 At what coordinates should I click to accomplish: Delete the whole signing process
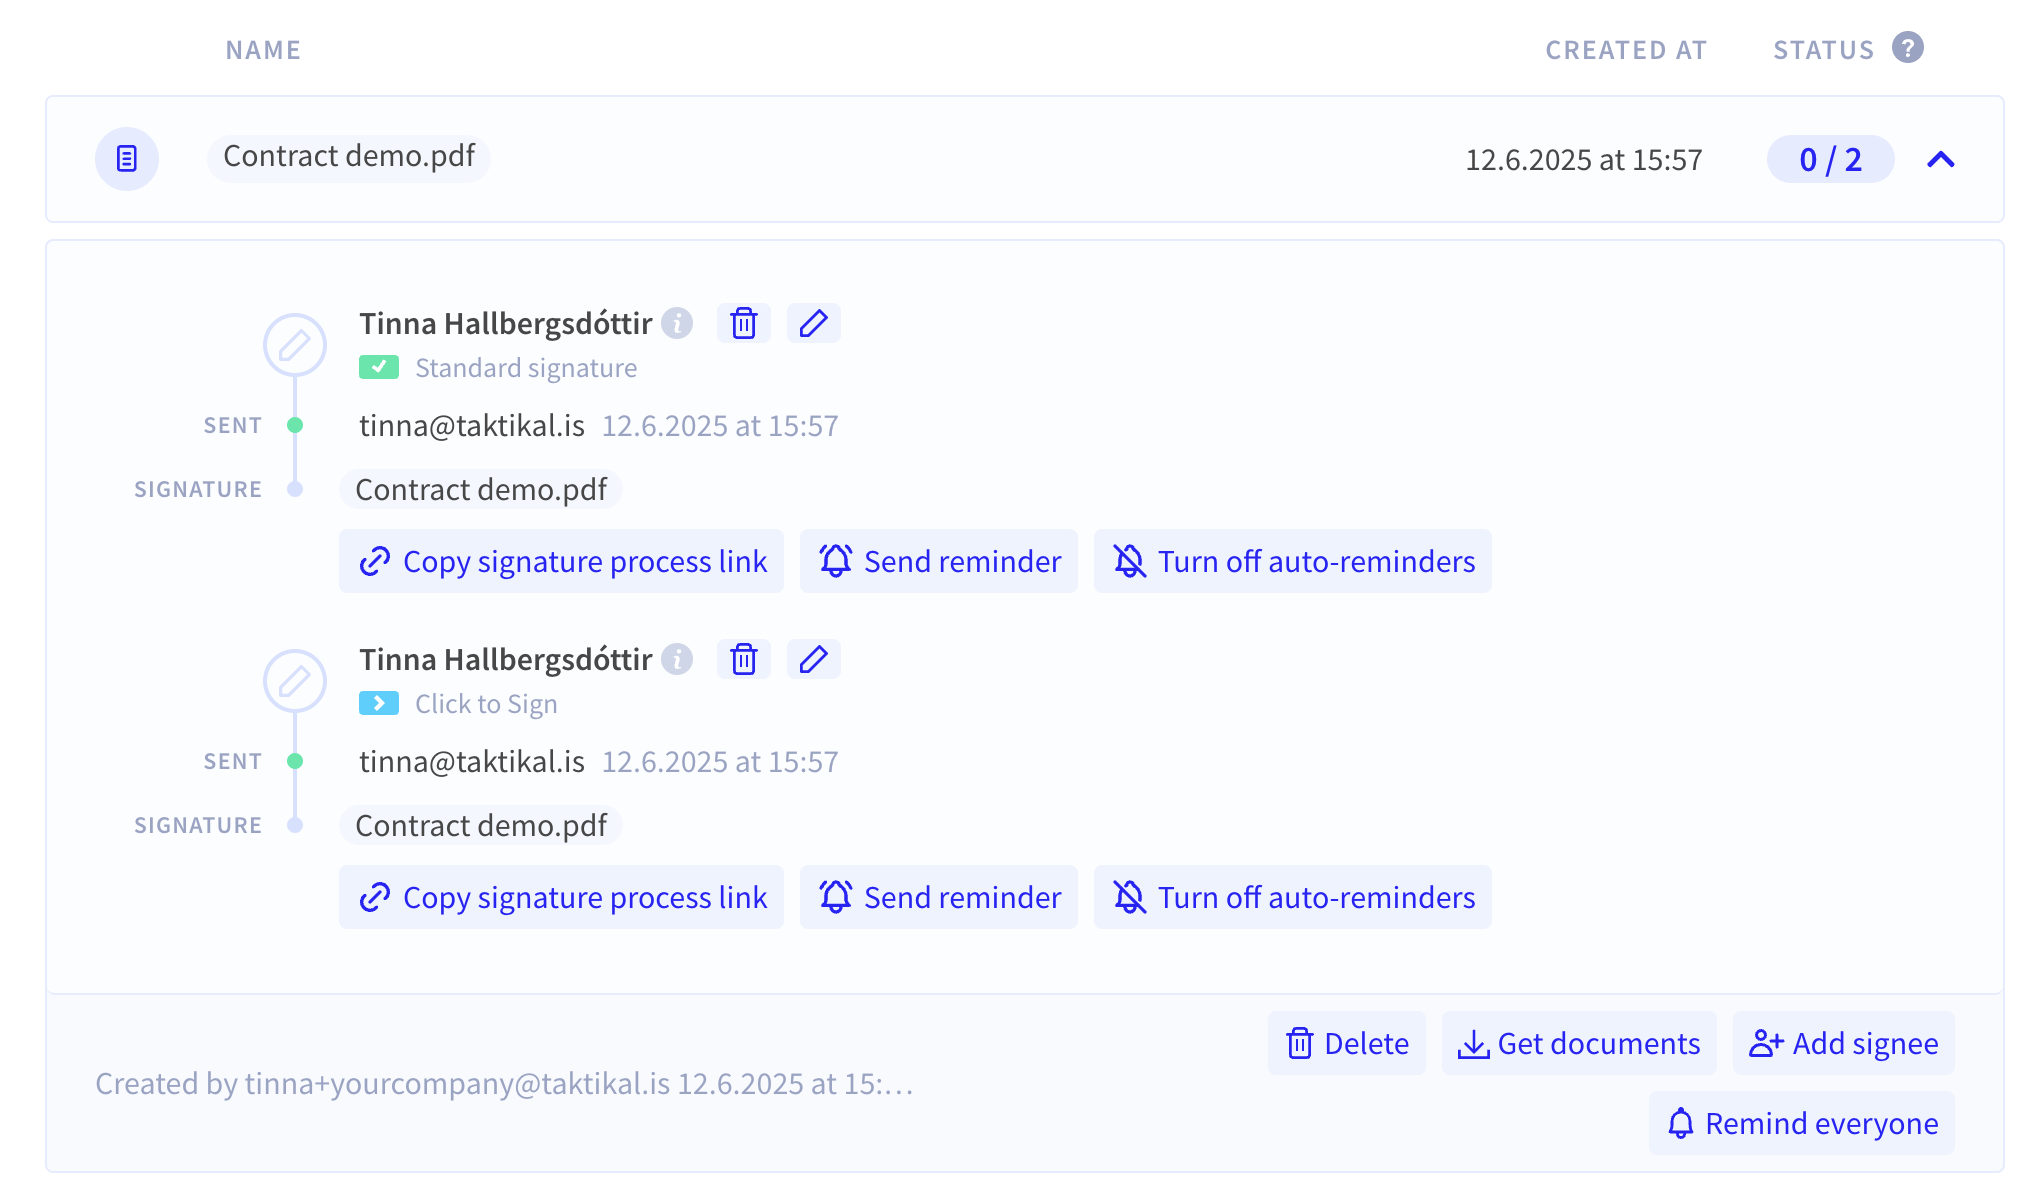[x=1347, y=1043]
